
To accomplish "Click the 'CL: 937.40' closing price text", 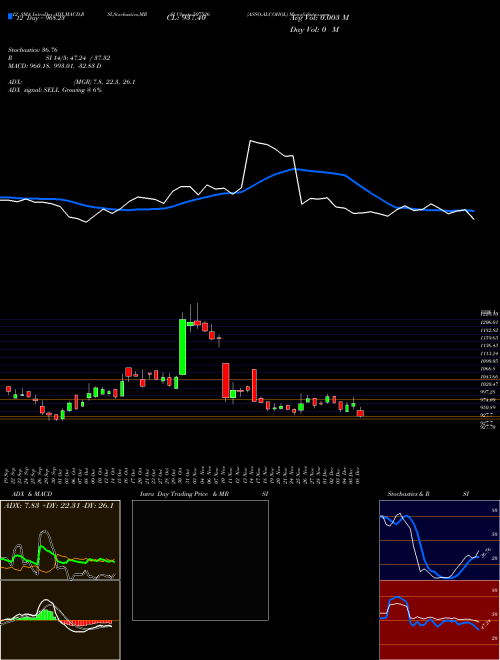I will 186,18.
